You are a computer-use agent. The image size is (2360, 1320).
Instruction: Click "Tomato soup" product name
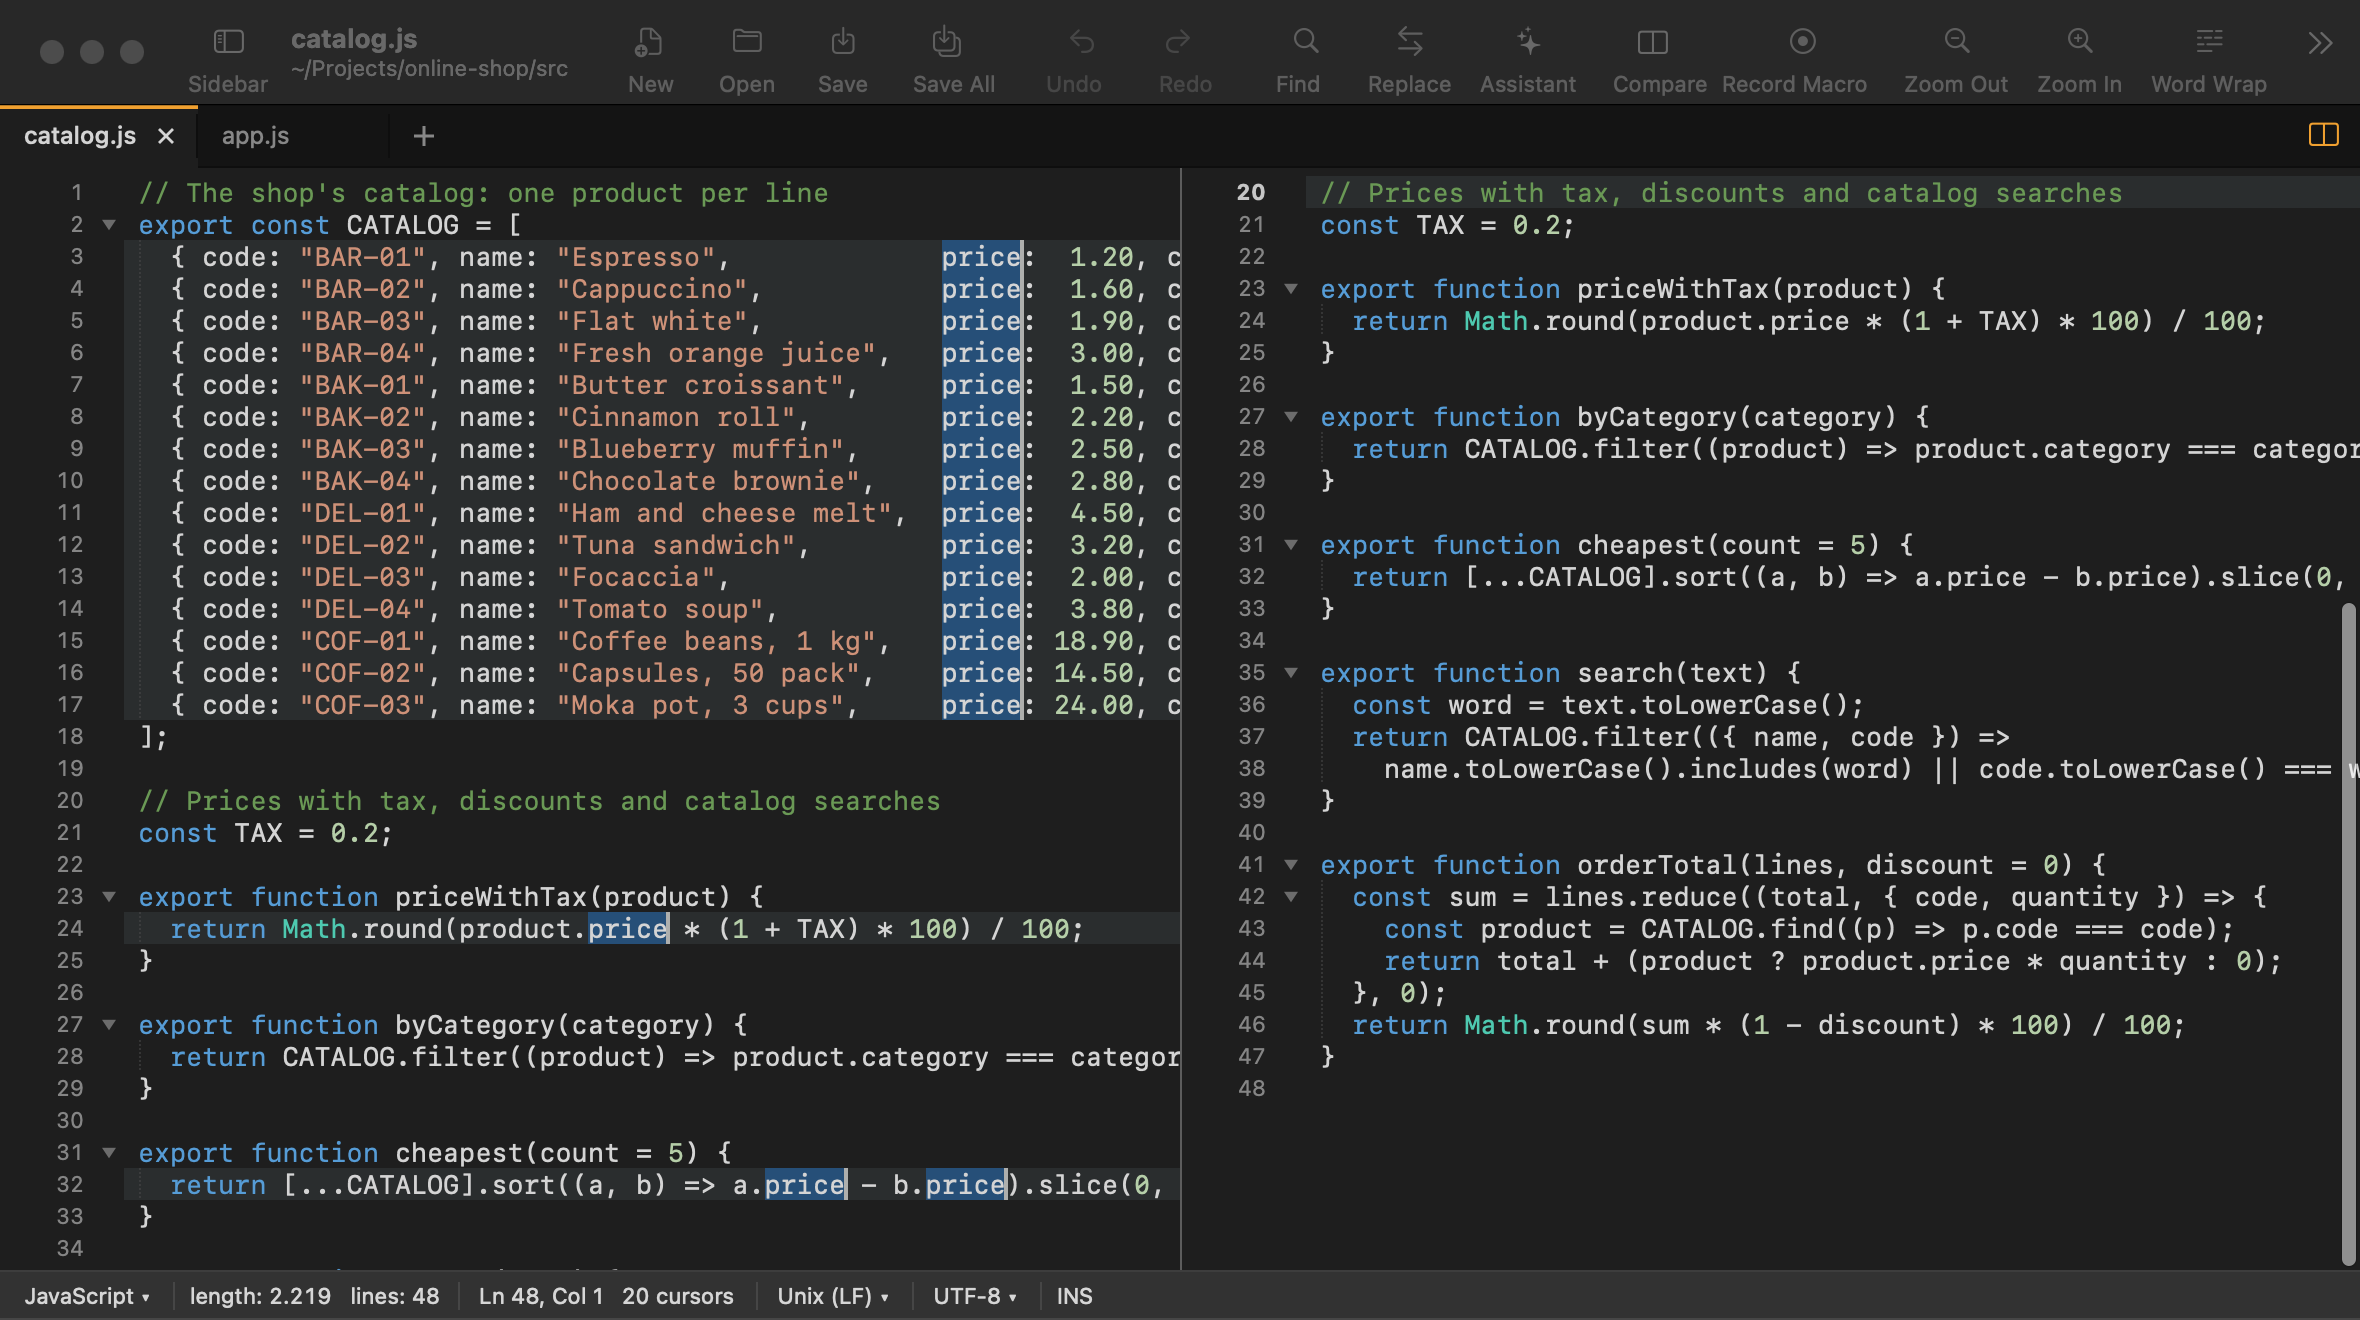point(659,609)
